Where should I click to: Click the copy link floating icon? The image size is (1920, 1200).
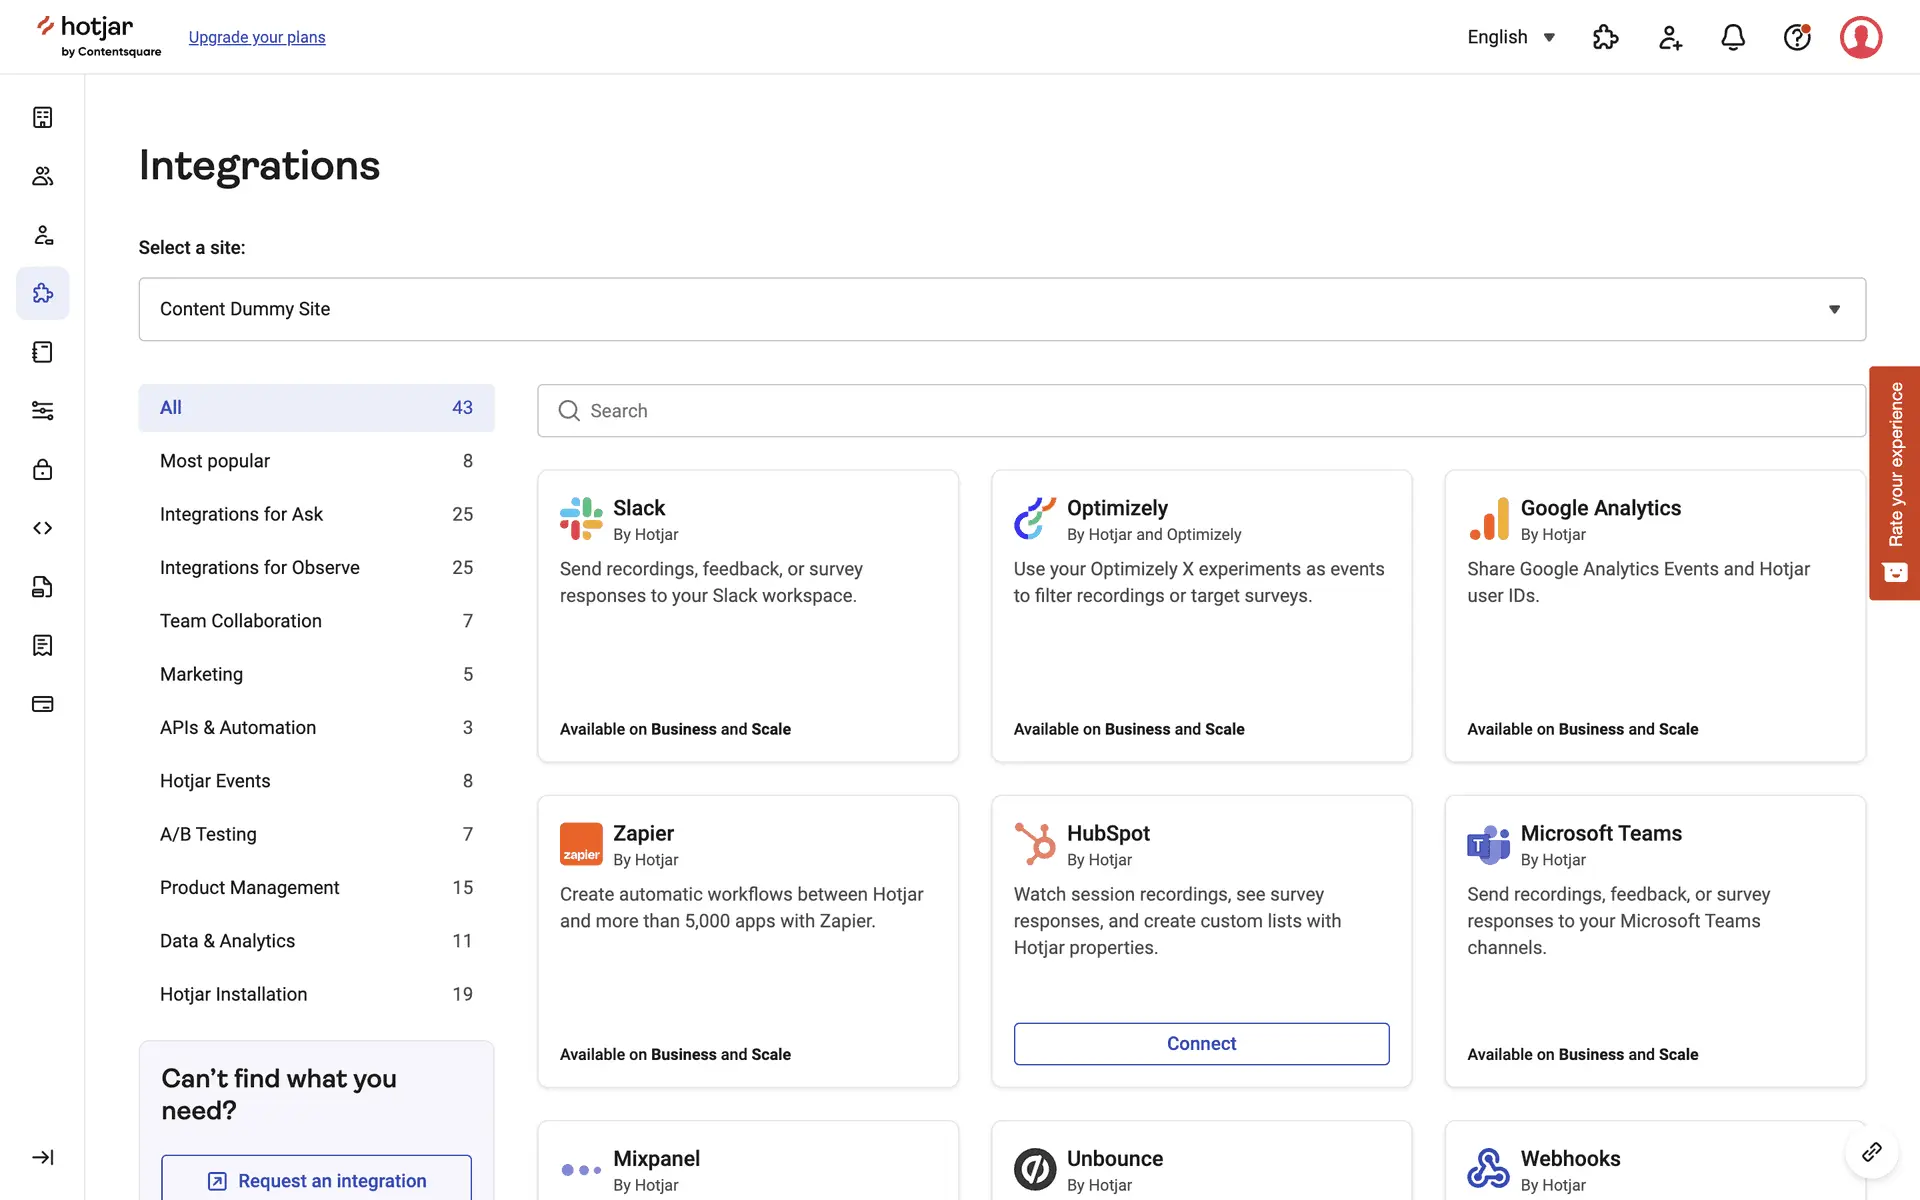coord(1871,1152)
